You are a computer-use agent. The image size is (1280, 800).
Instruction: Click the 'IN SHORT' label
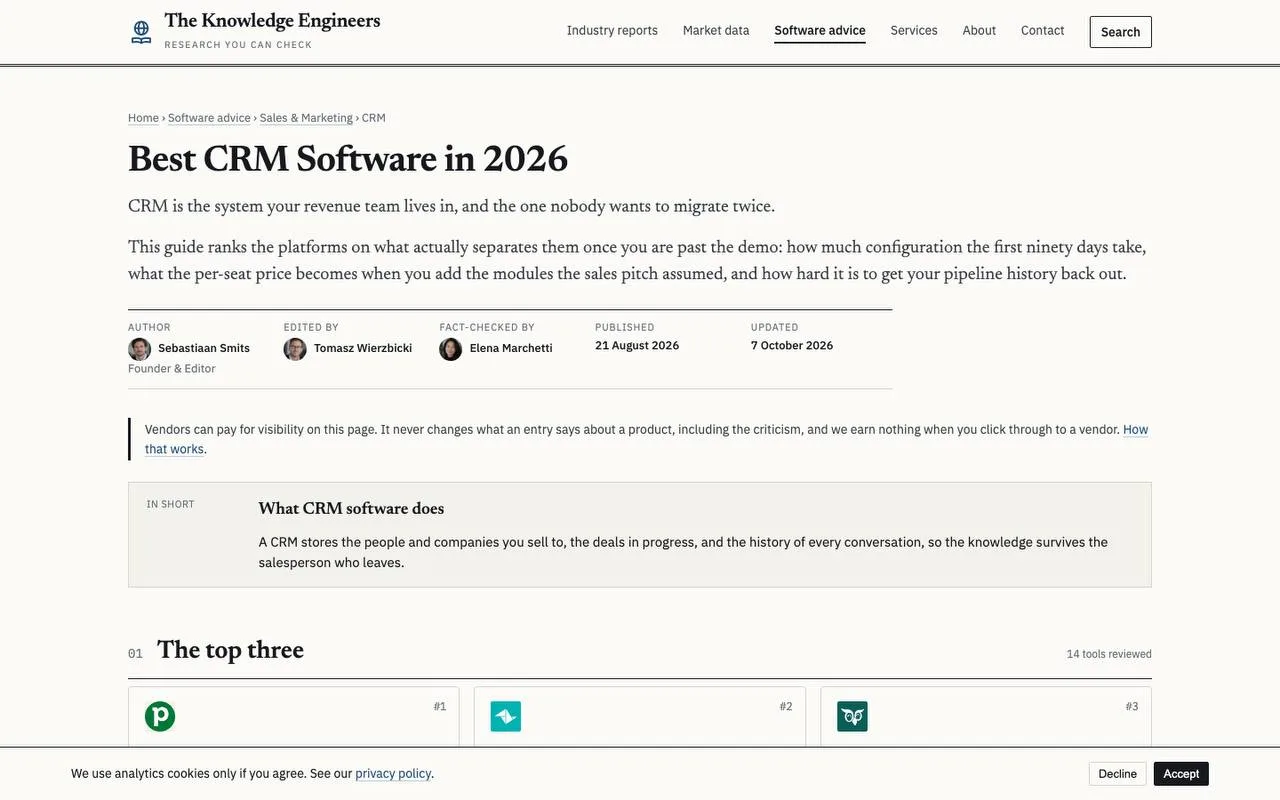171,504
